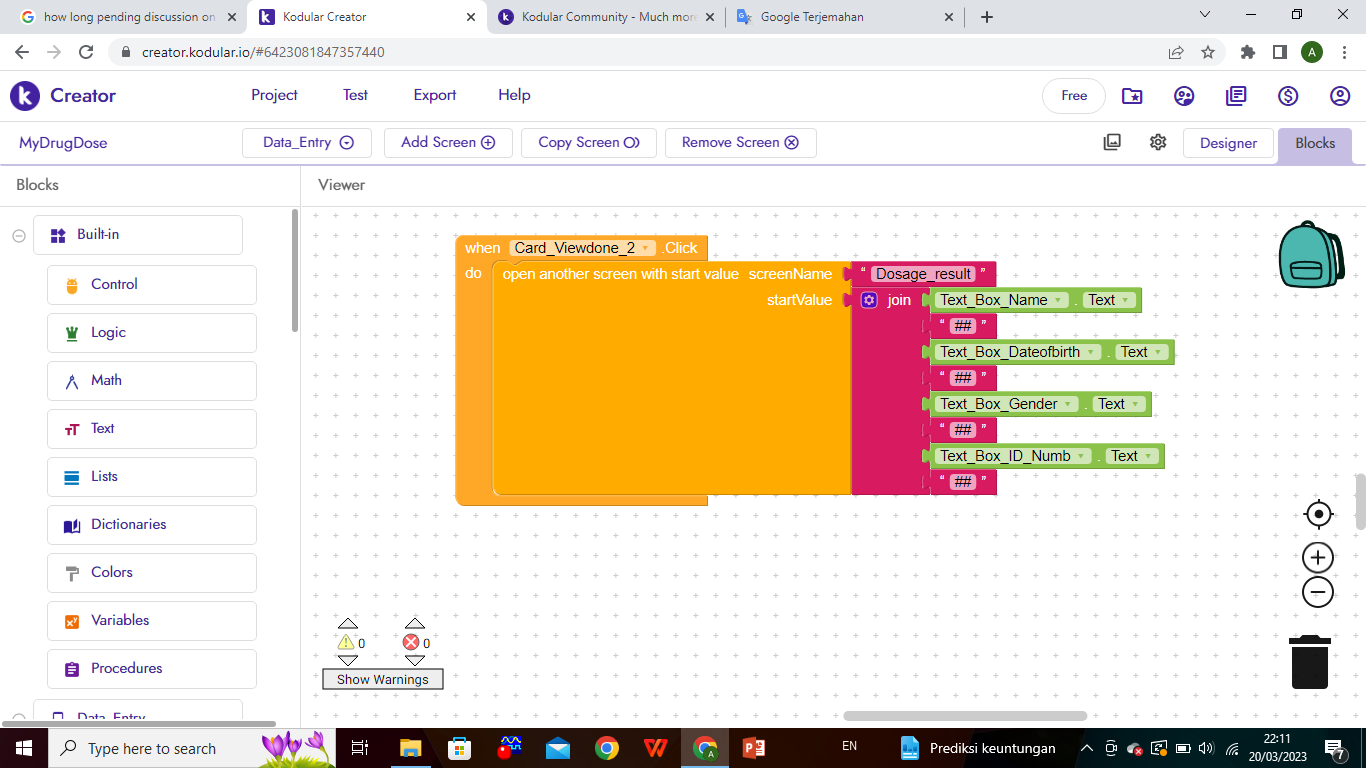
Task: Click the Free plan button
Action: 1073,95
